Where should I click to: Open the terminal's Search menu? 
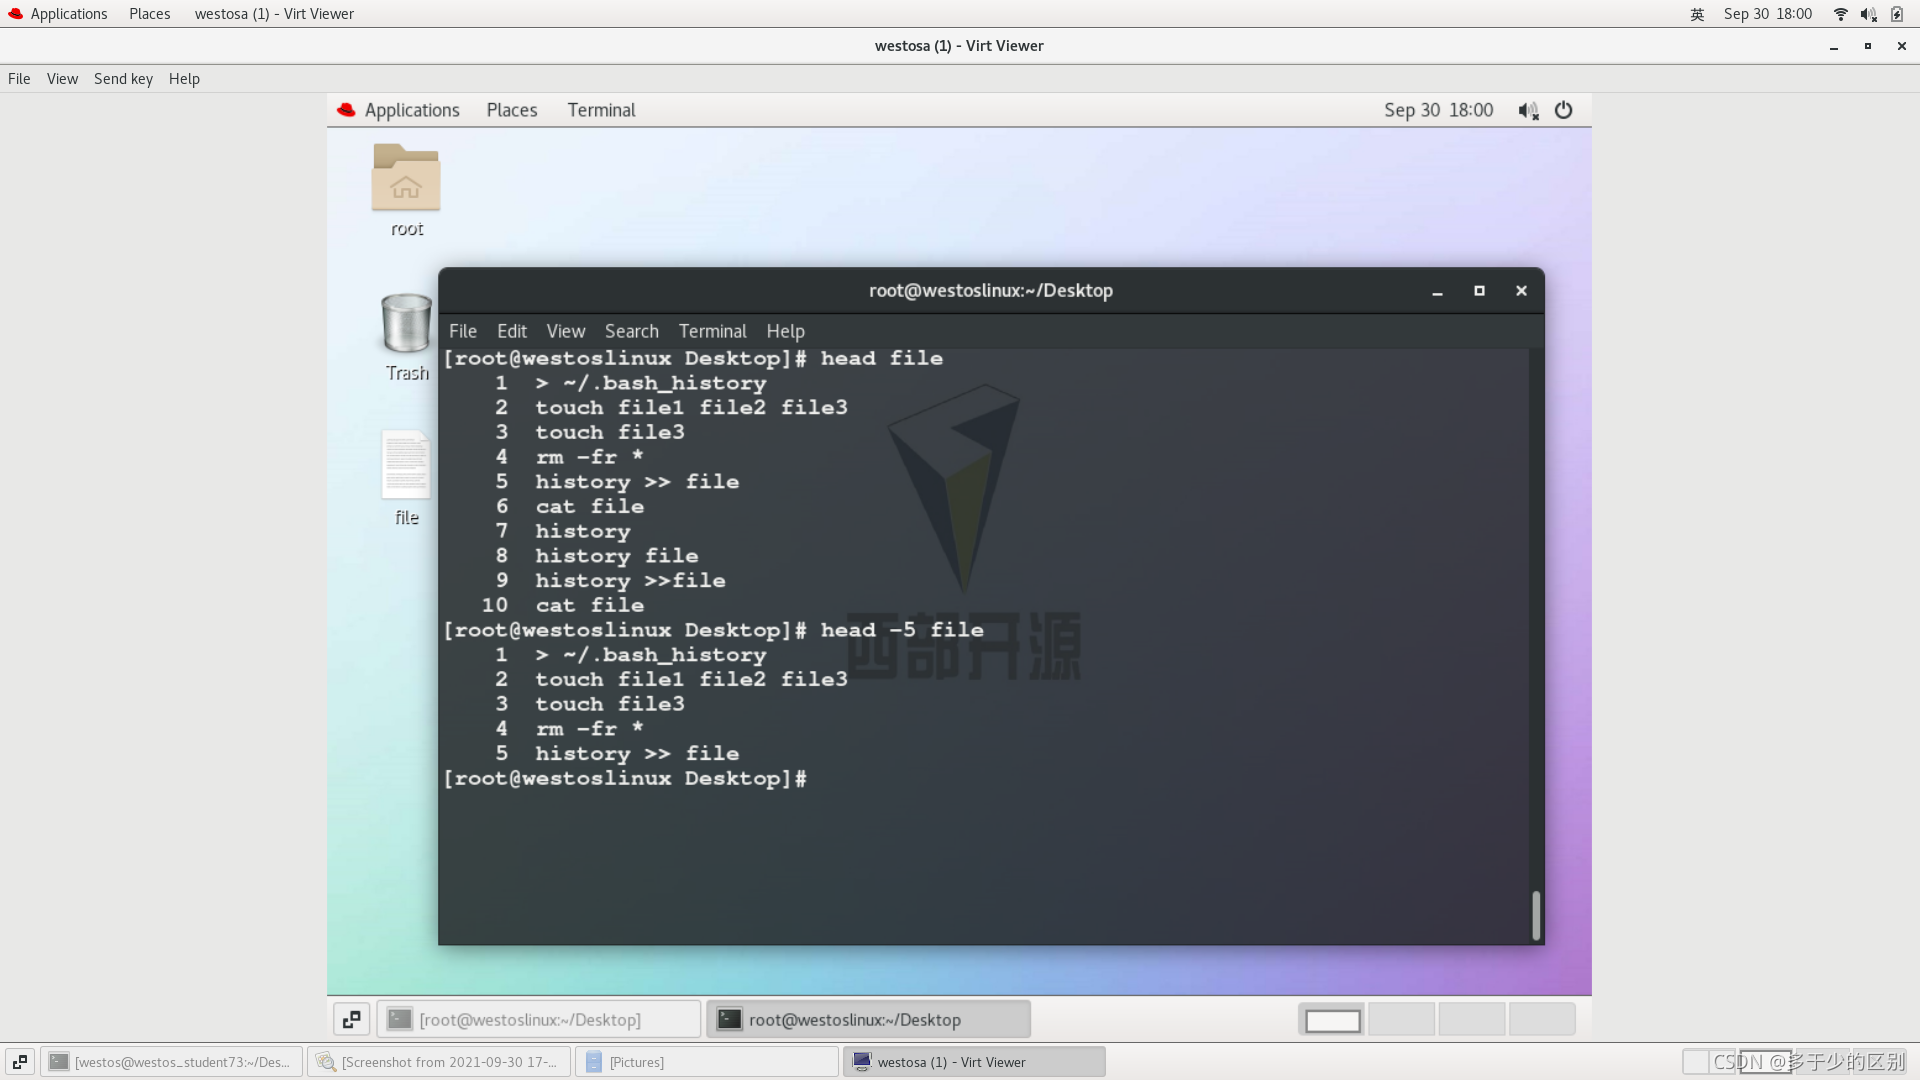[x=631, y=331]
